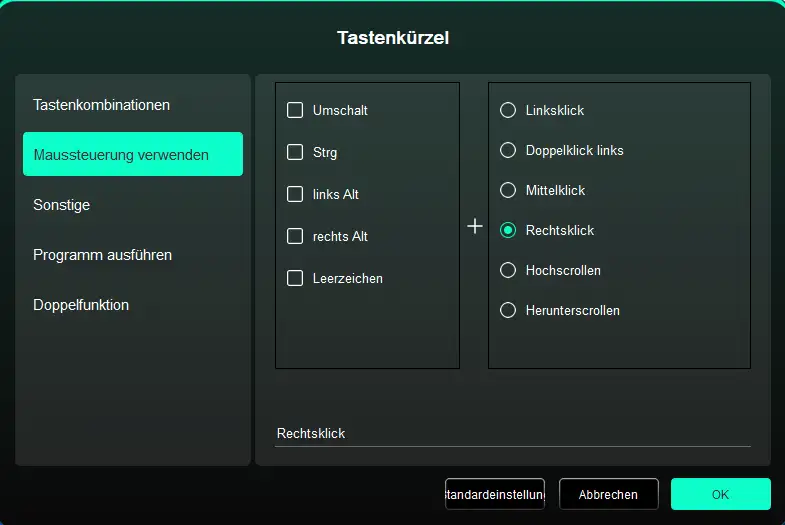The image size is (785, 525).
Task: Switch to the Sonstige section
Action: (x=62, y=205)
